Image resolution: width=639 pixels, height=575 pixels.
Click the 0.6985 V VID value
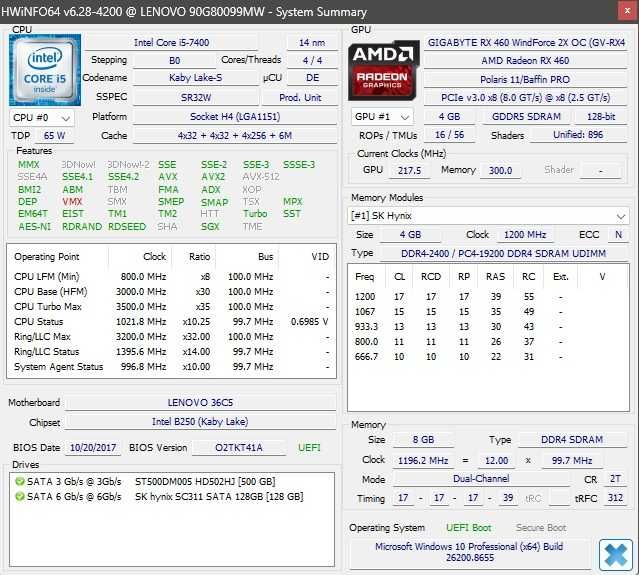pos(309,322)
